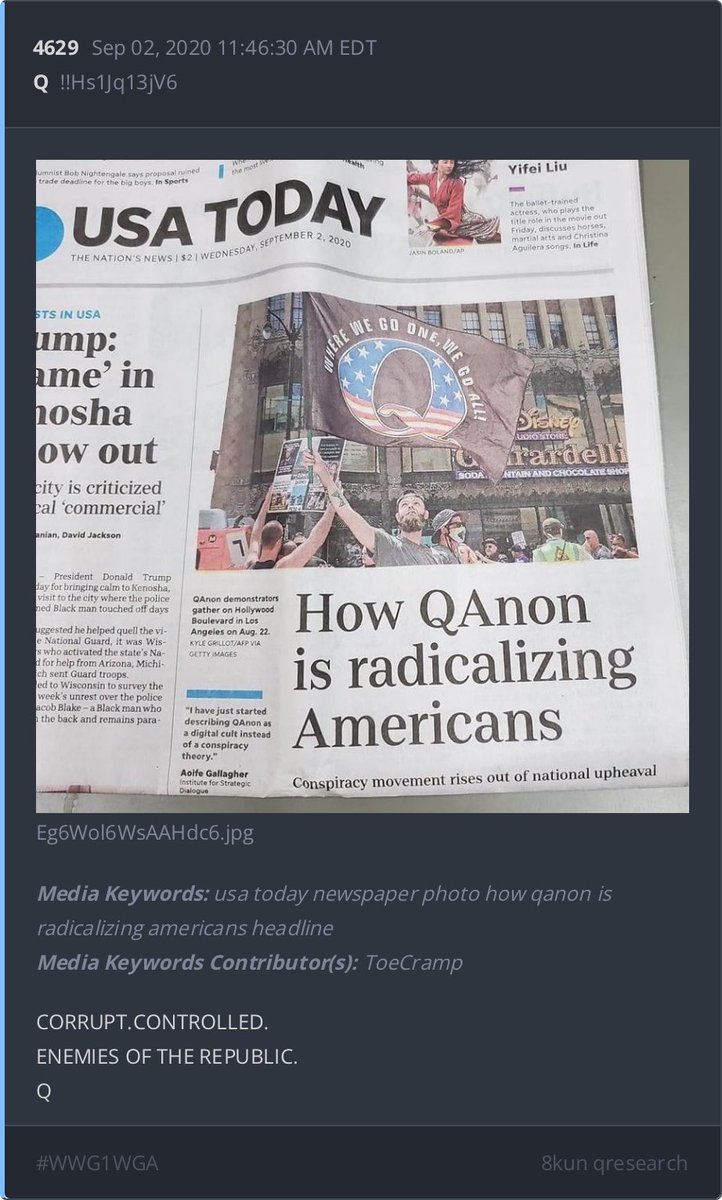Click post number 4629

[x=57, y=48]
